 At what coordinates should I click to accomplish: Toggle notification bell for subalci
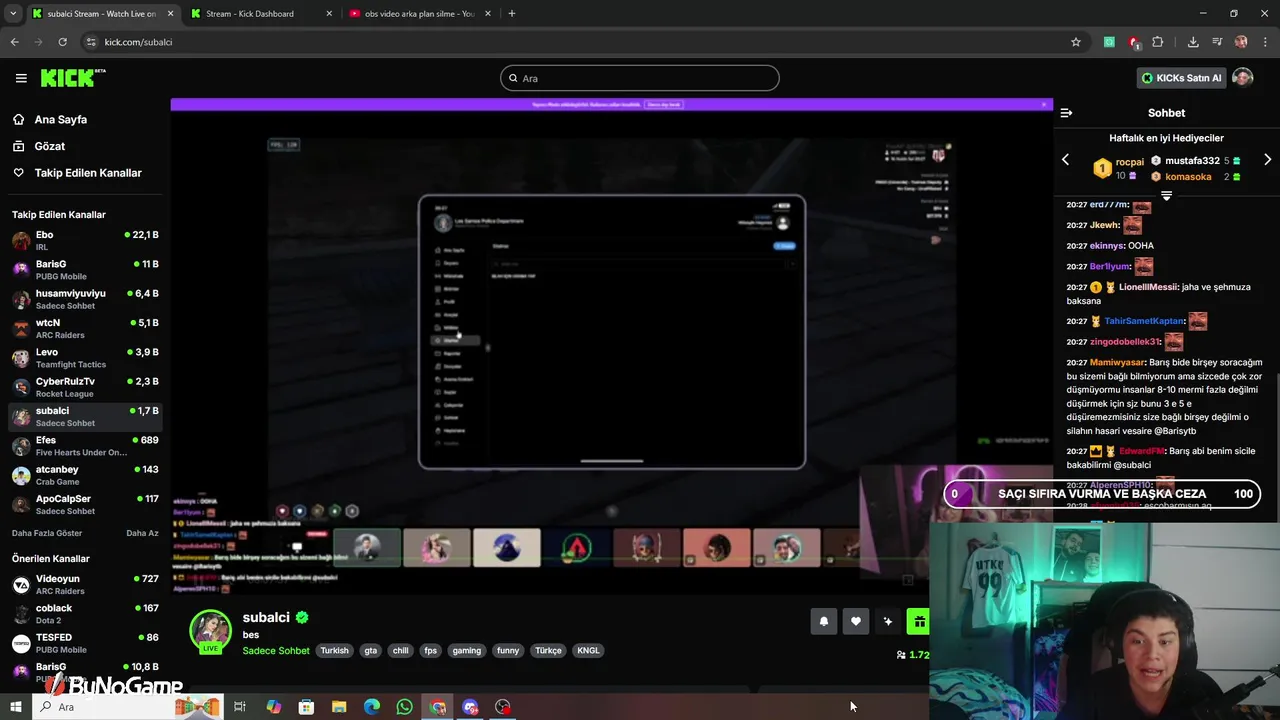tap(823, 621)
